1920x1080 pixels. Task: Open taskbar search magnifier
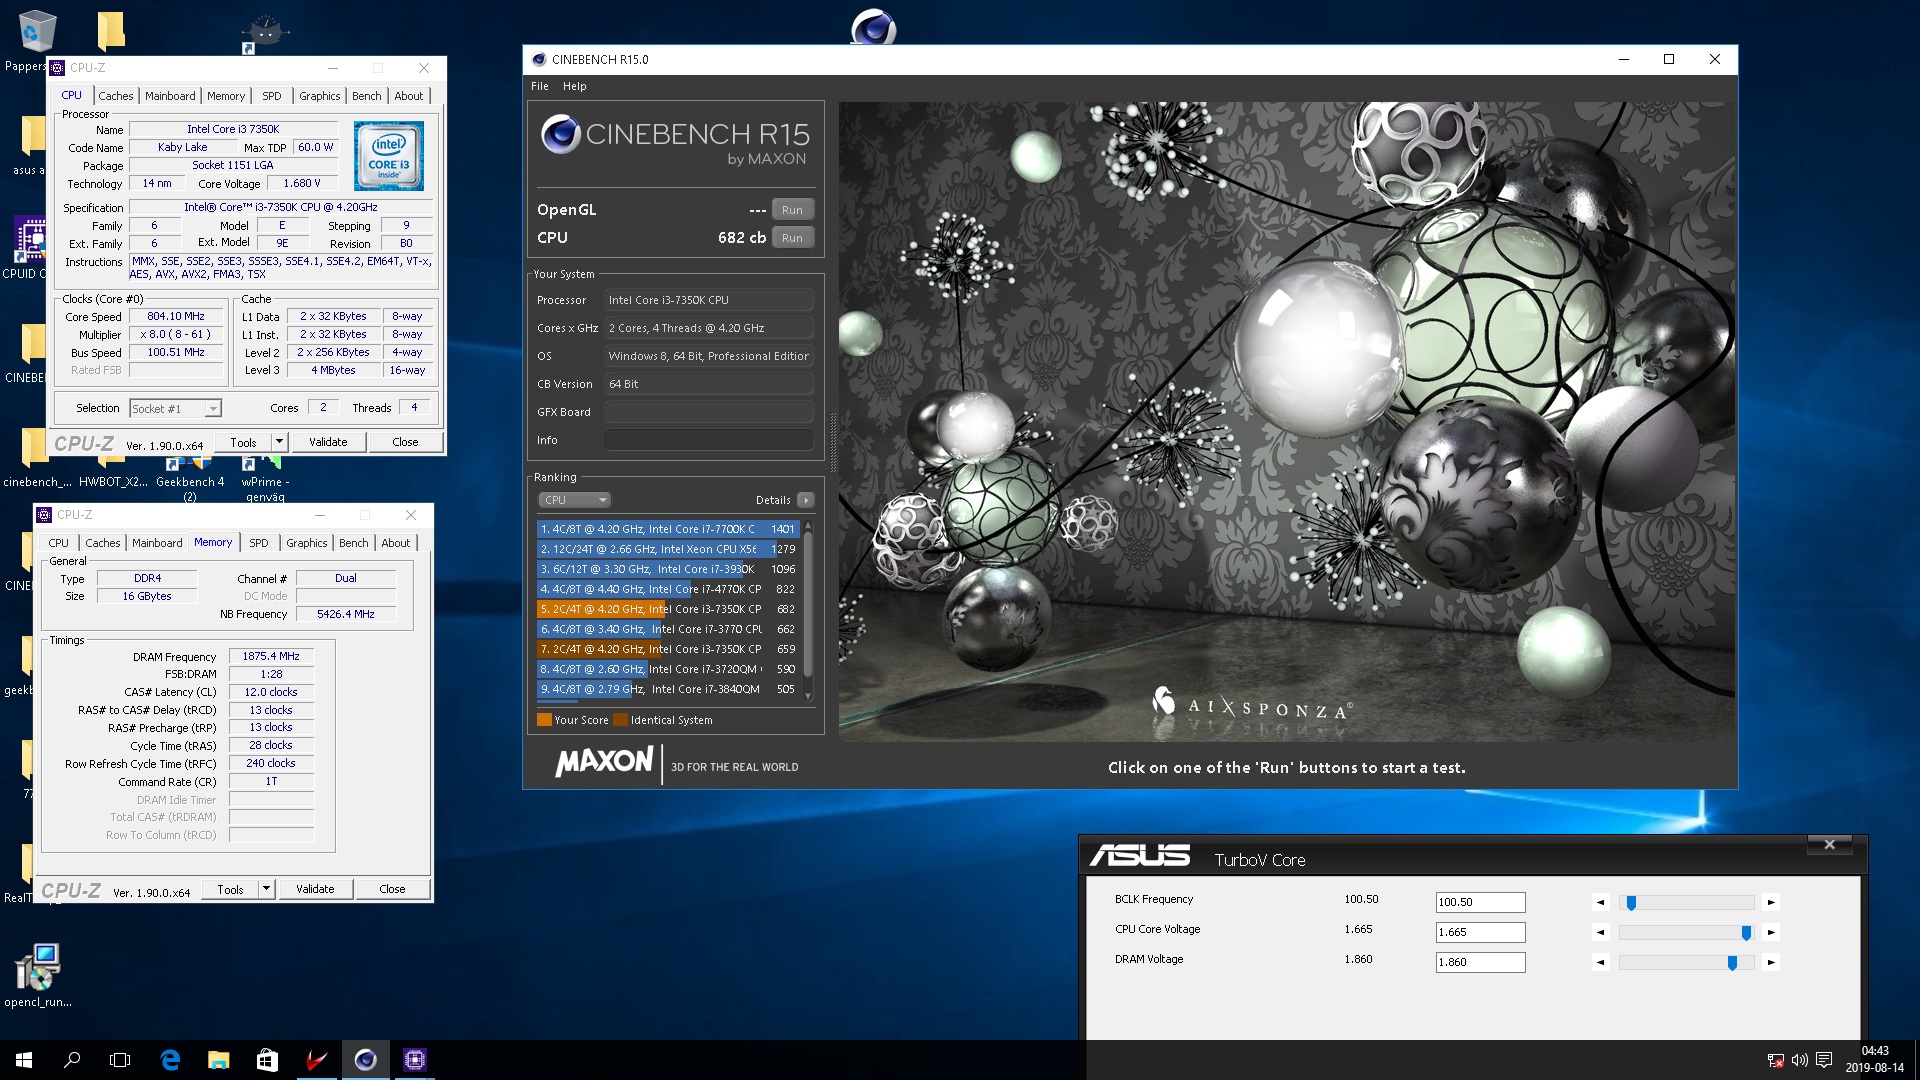(x=72, y=1060)
